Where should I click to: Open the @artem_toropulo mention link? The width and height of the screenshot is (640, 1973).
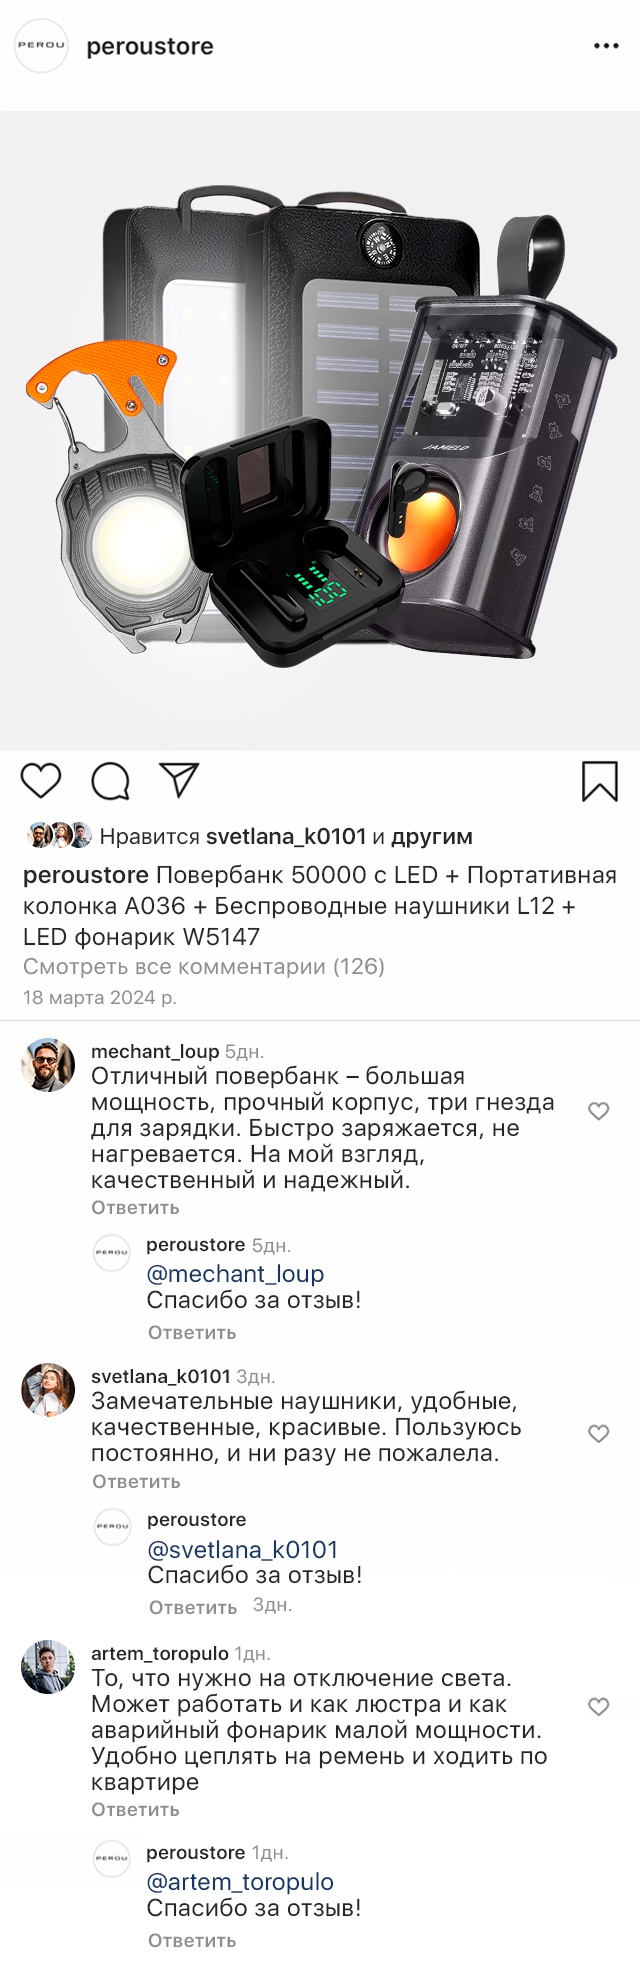tap(240, 1882)
